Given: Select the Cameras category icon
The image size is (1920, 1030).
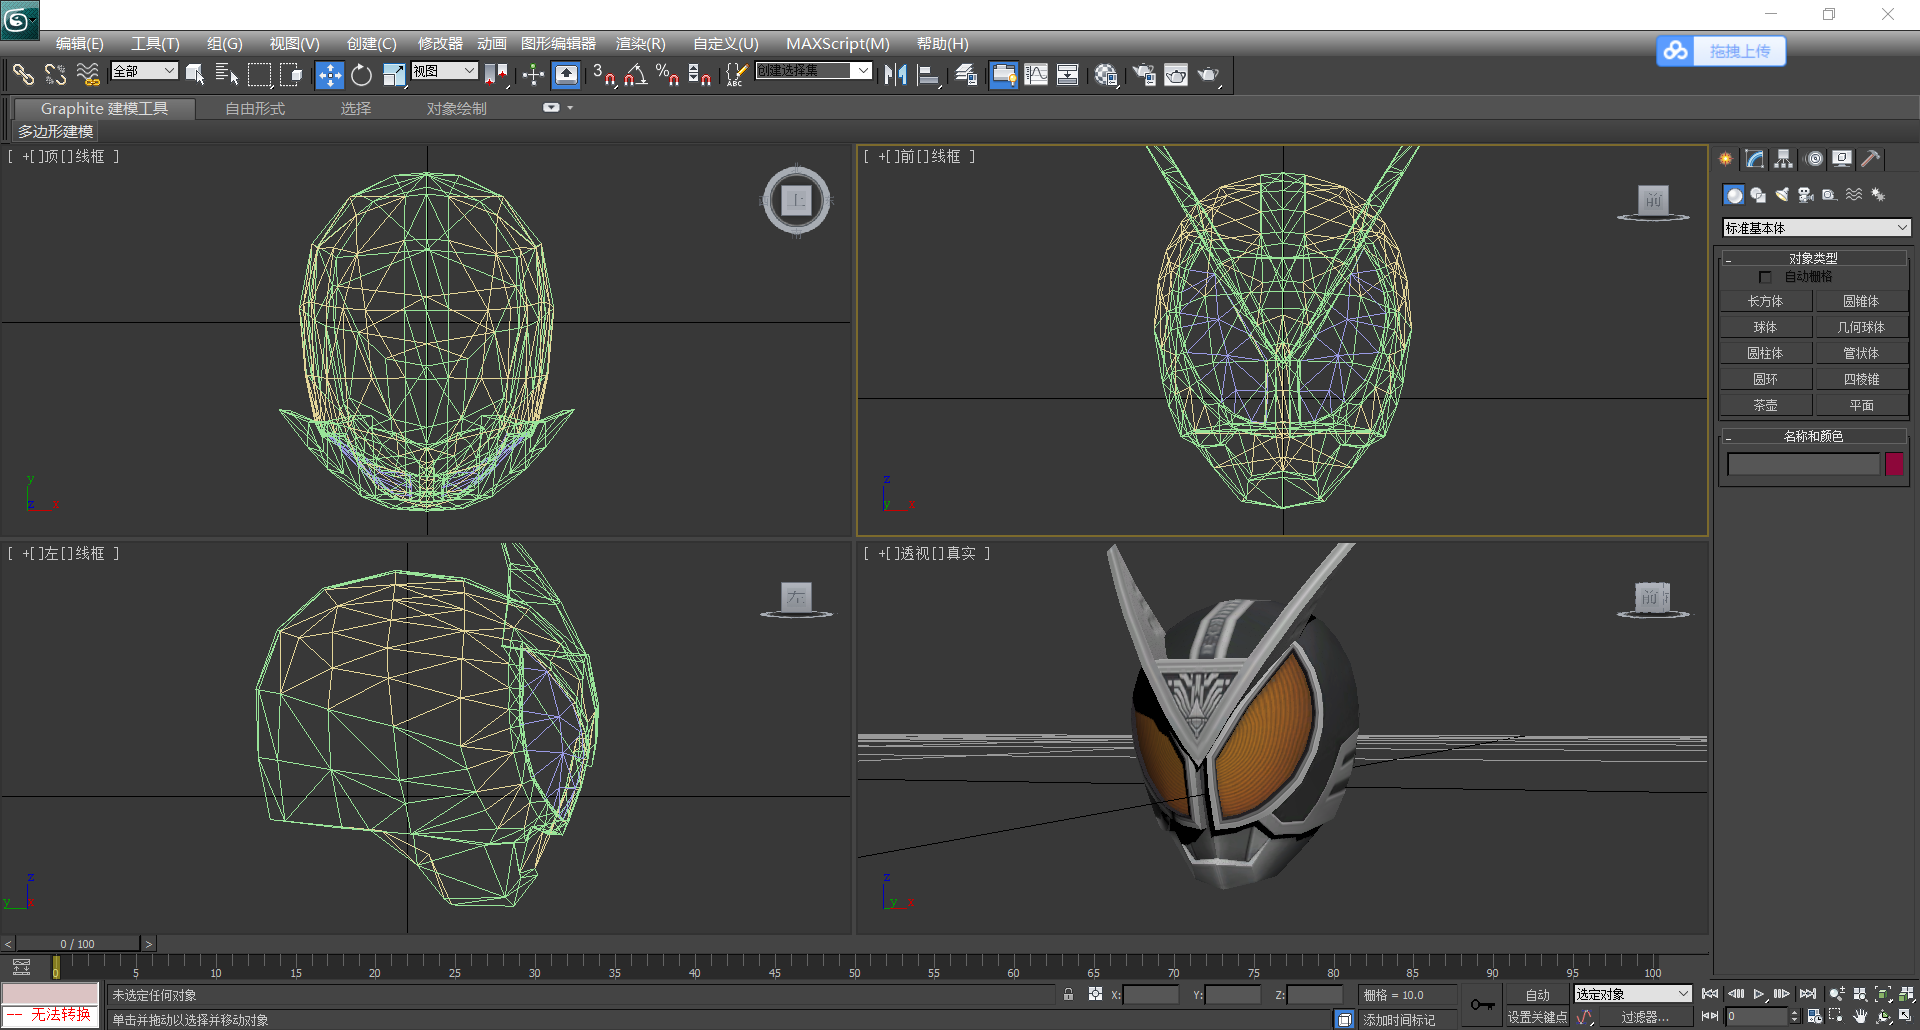Looking at the screenshot, I should click(1806, 195).
